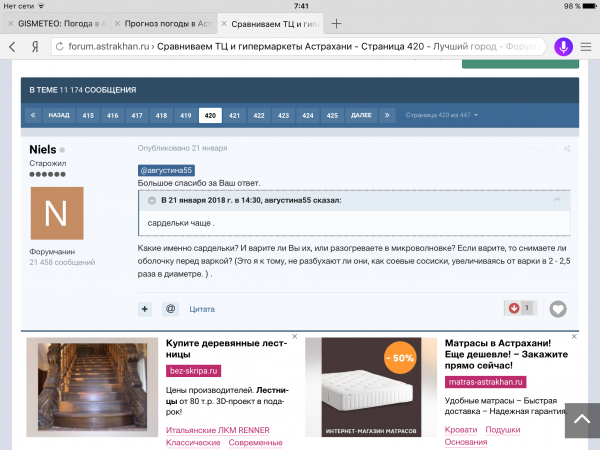Reload the page using the refresh icon

59,47
